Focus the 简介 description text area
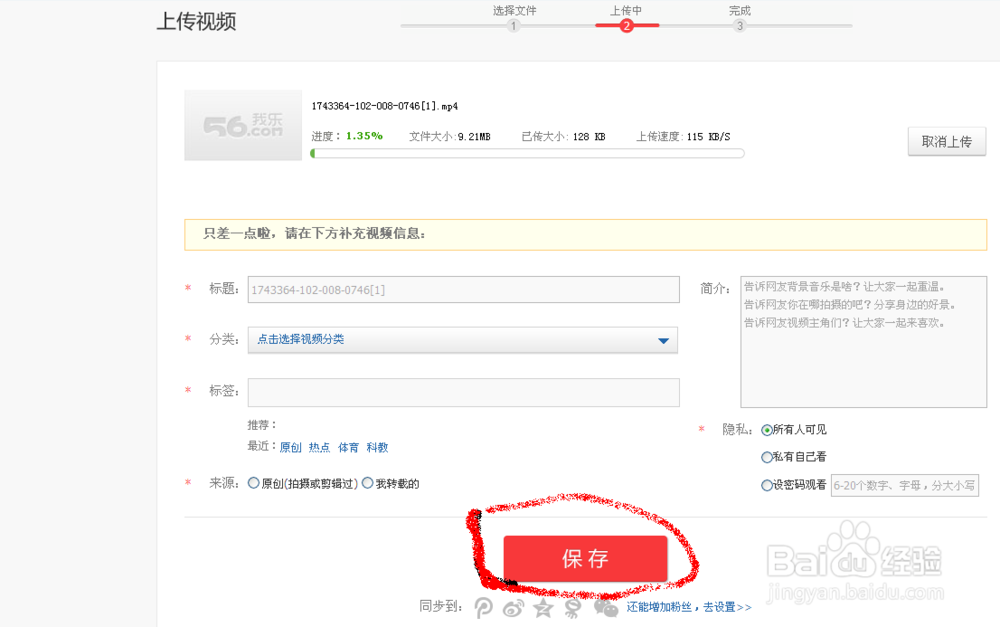Screen dimensions: 1000x627 (x=864, y=342)
